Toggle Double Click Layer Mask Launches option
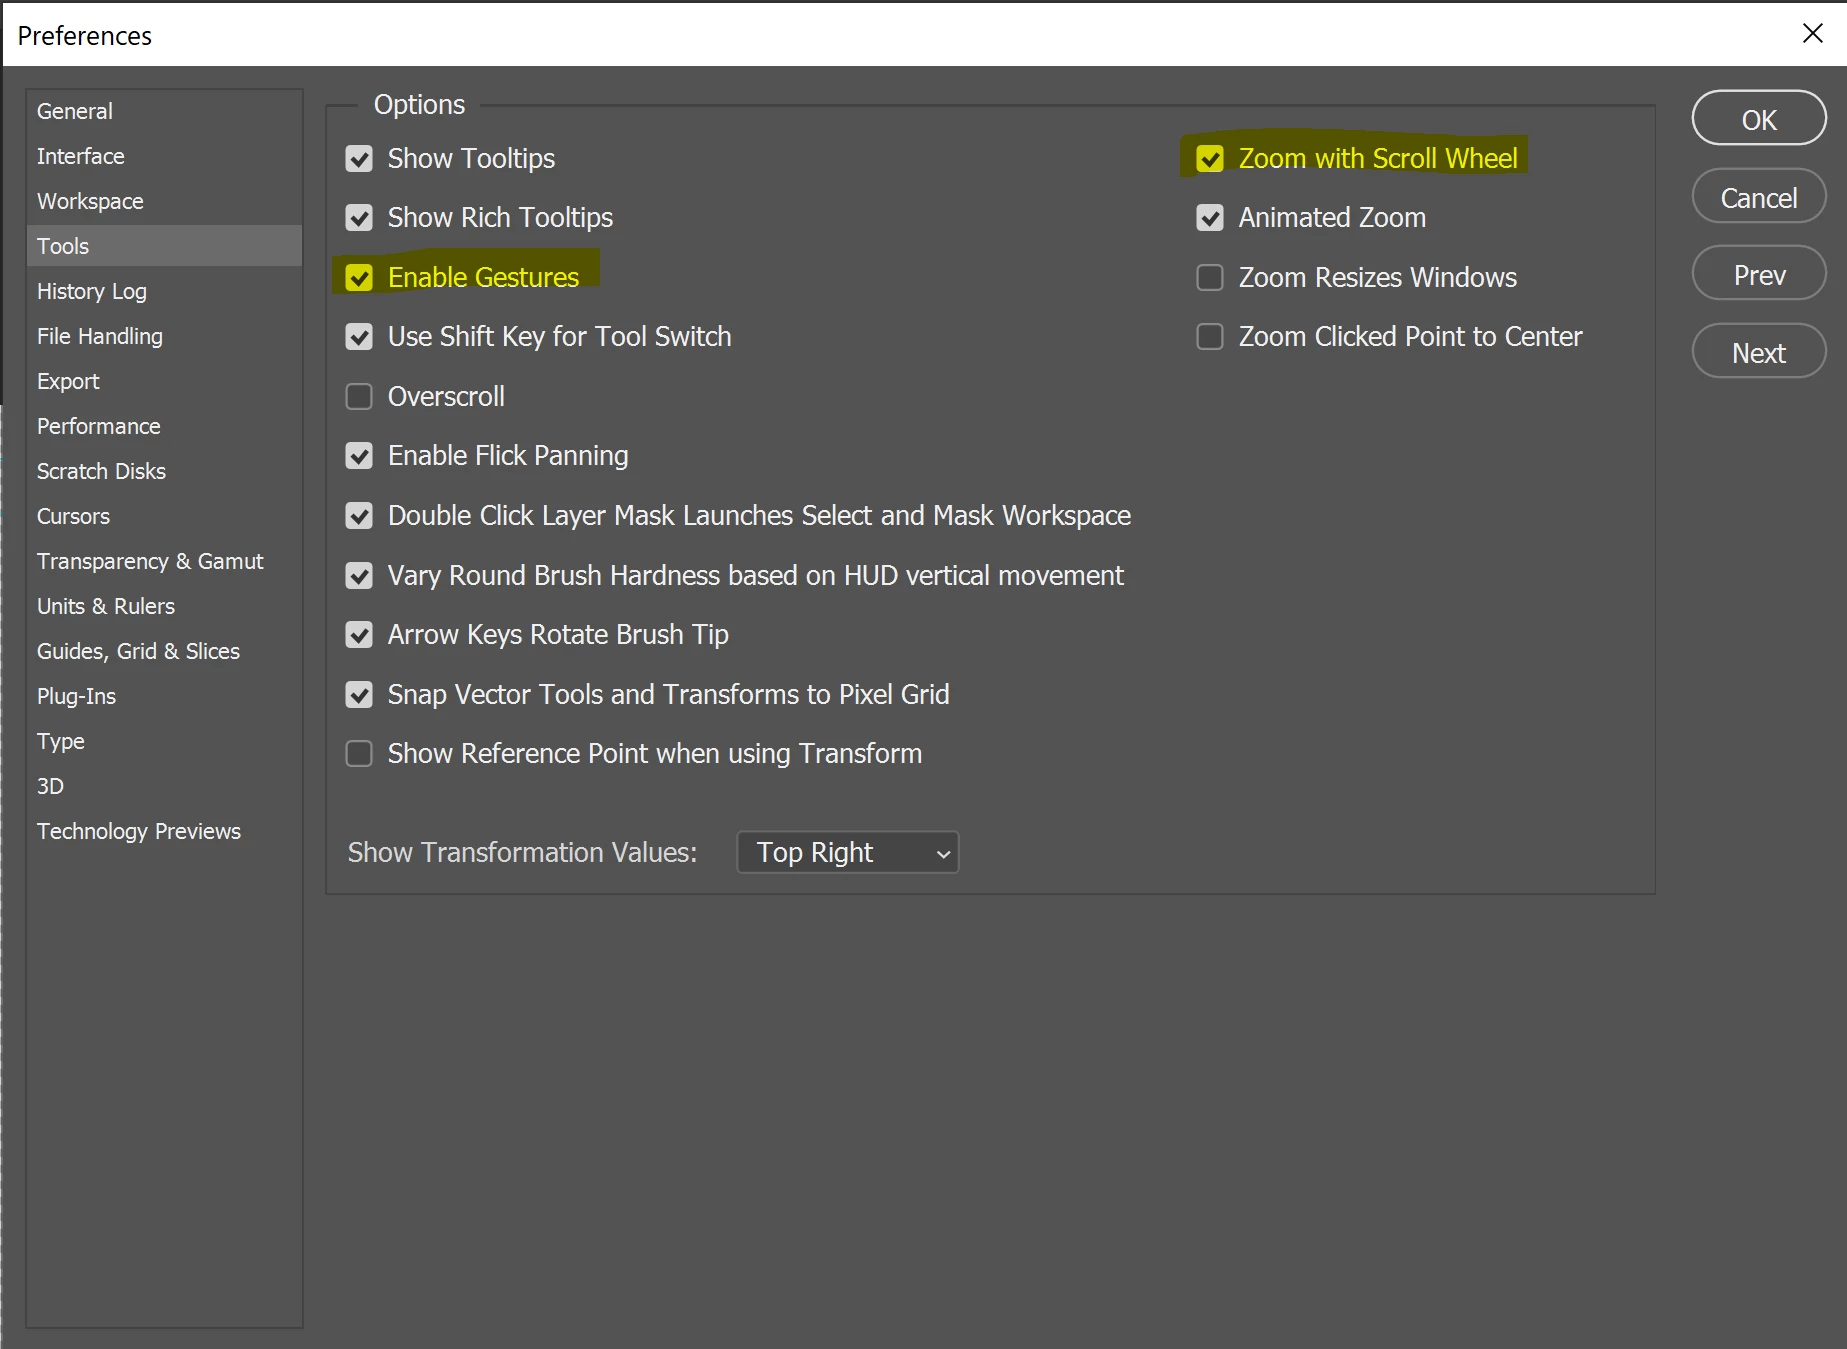 coord(359,516)
